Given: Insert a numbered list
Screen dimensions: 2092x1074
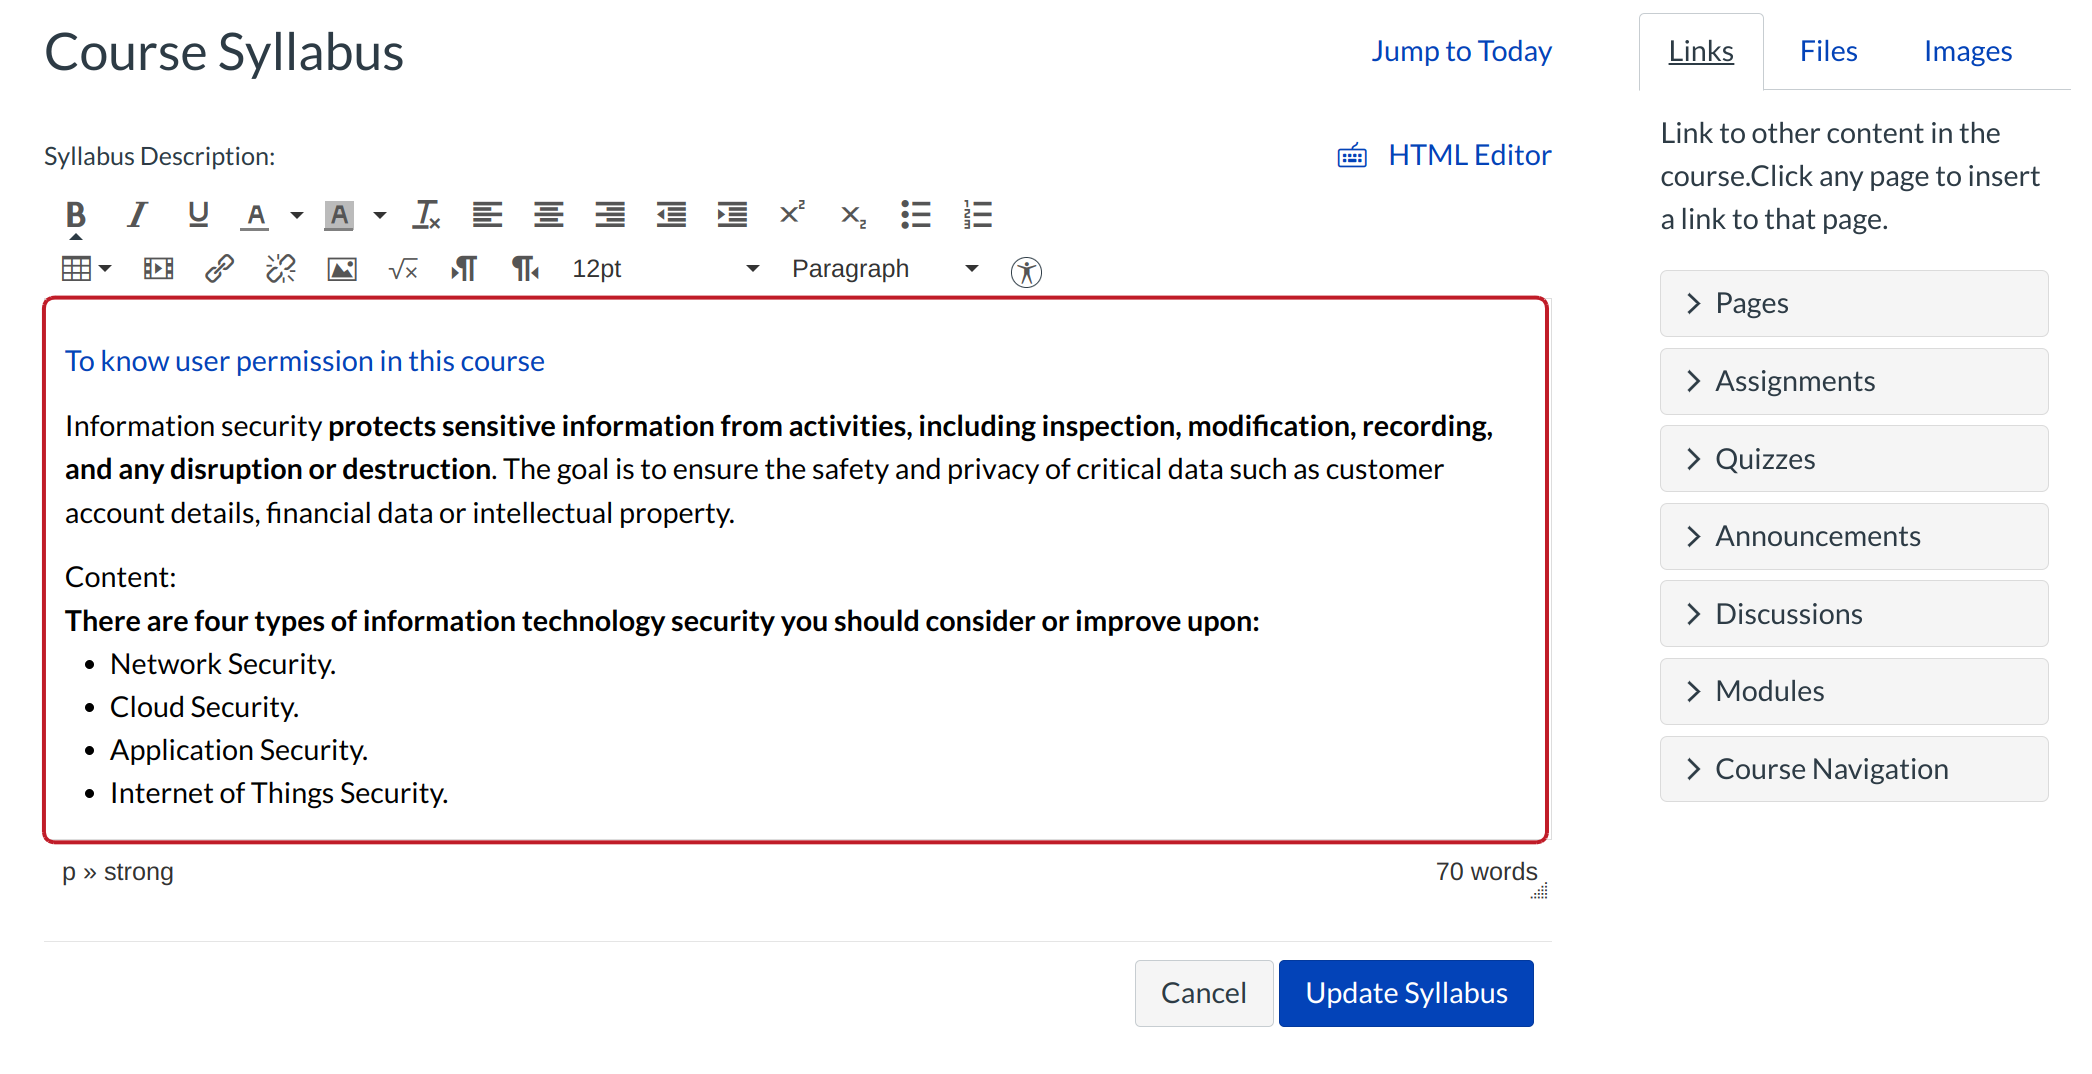Looking at the screenshot, I should pos(977,215).
